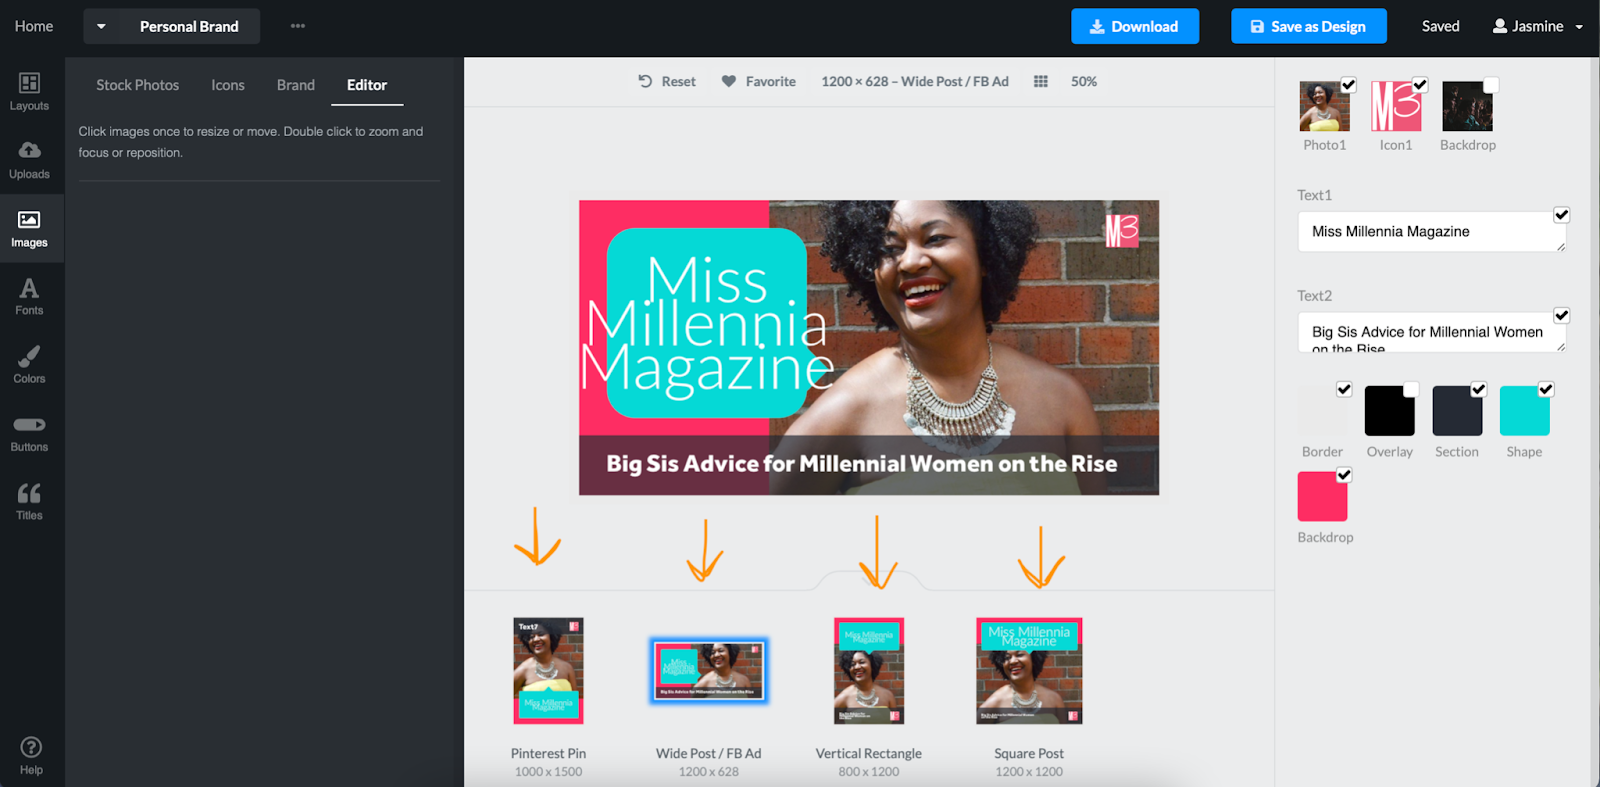Open the Buttons panel
This screenshot has width=1600, height=787.
coord(29,434)
